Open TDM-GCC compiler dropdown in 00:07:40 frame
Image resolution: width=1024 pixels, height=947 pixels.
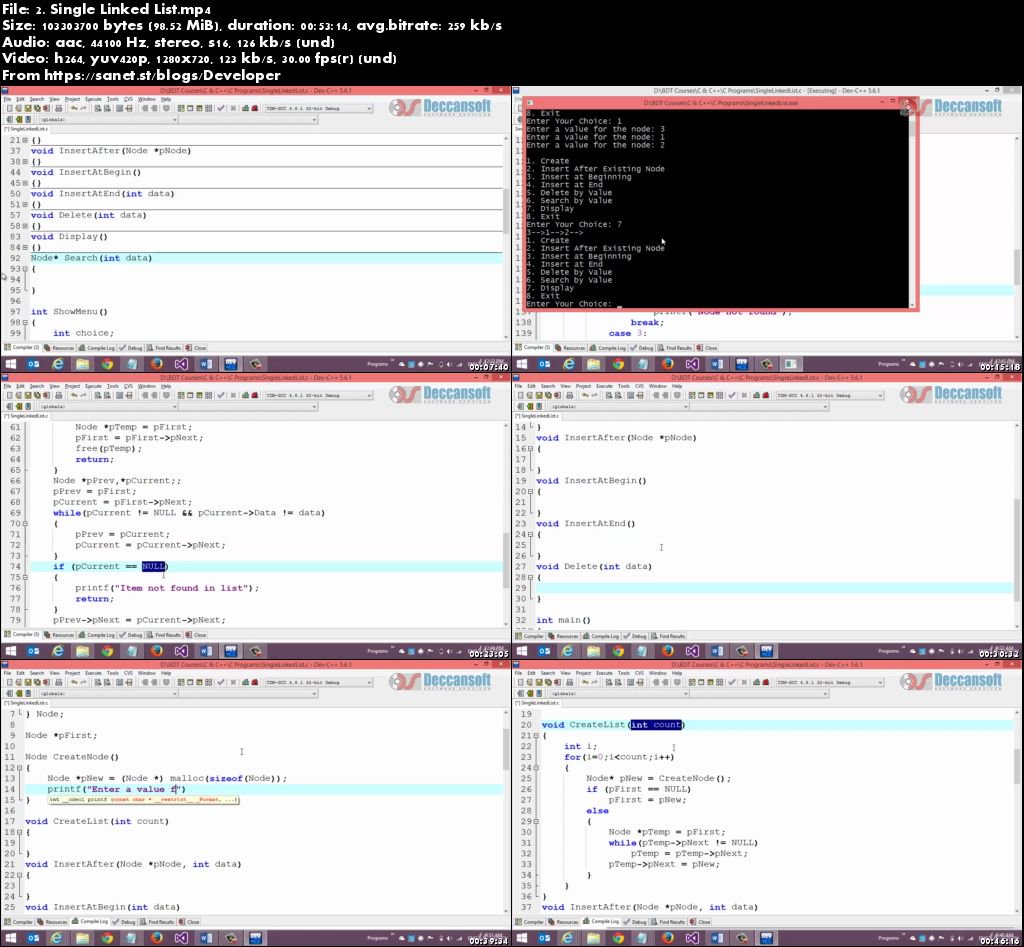point(369,108)
